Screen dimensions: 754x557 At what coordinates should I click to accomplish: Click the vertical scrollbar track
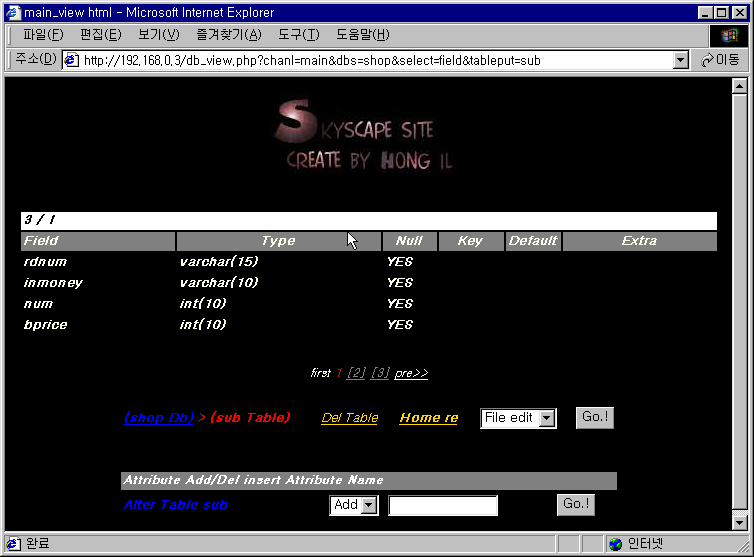pos(739,304)
